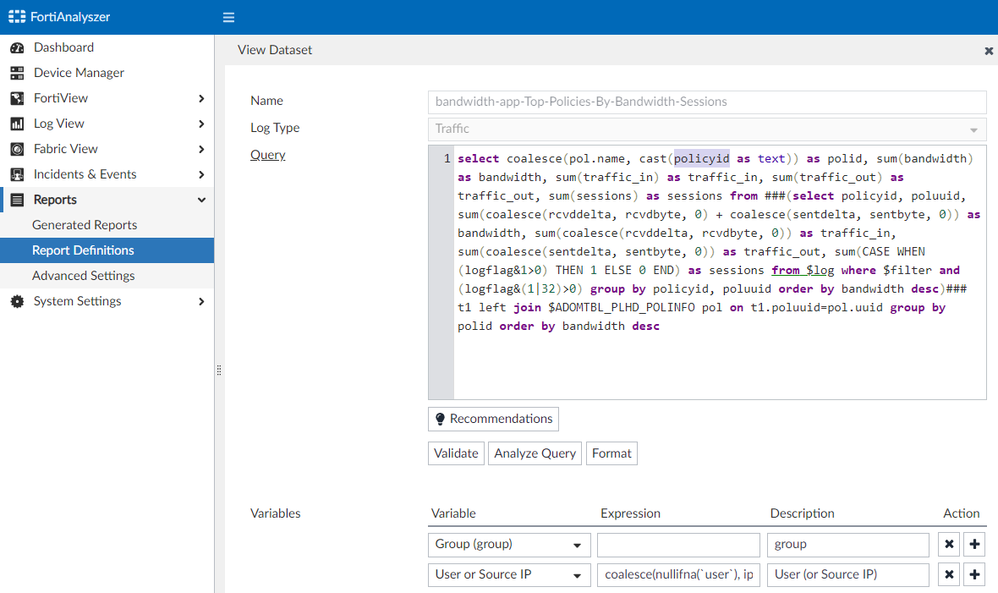The image size is (998, 593).
Task: Go to Advanced Settings under Reports
Action: coord(83,275)
